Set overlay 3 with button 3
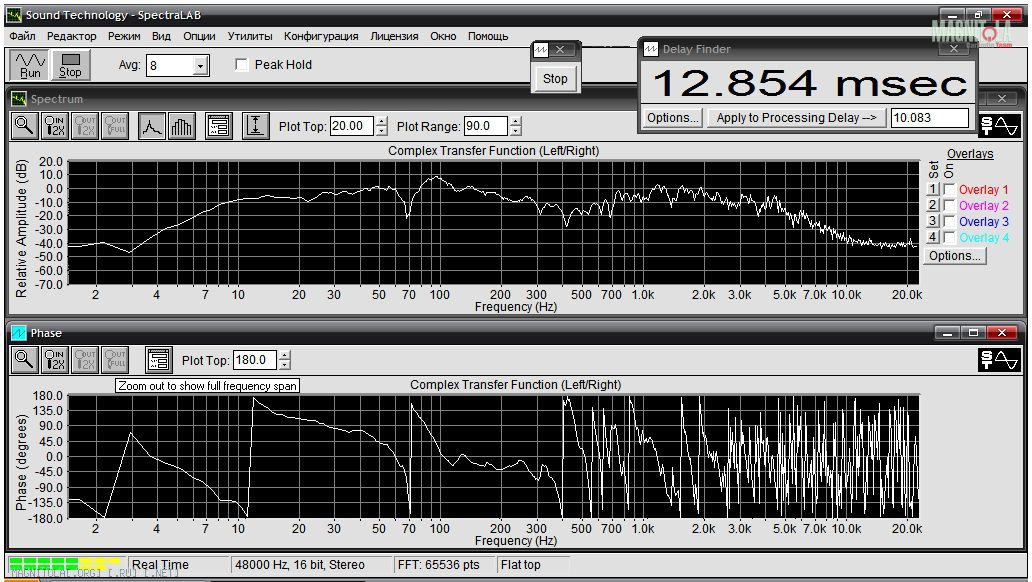Screen dimensions: 1032x582 932,221
